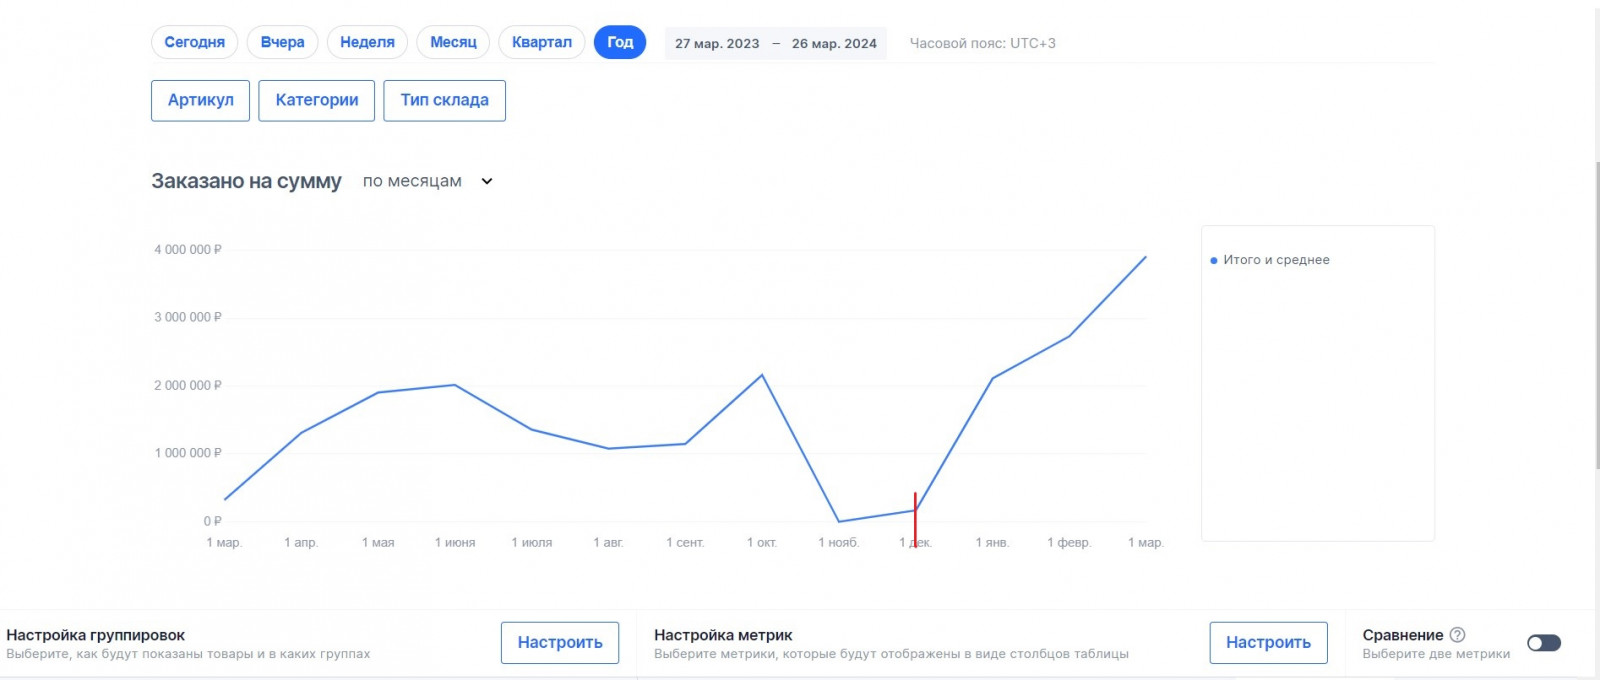The width and height of the screenshot is (1600, 680).
Task: Click the 1 июня axis label
Action: point(455,542)
